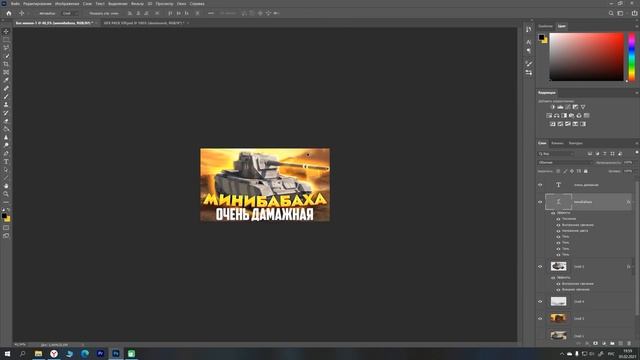Open the Файл menu

pyautogui.click(x=15, y=4)
